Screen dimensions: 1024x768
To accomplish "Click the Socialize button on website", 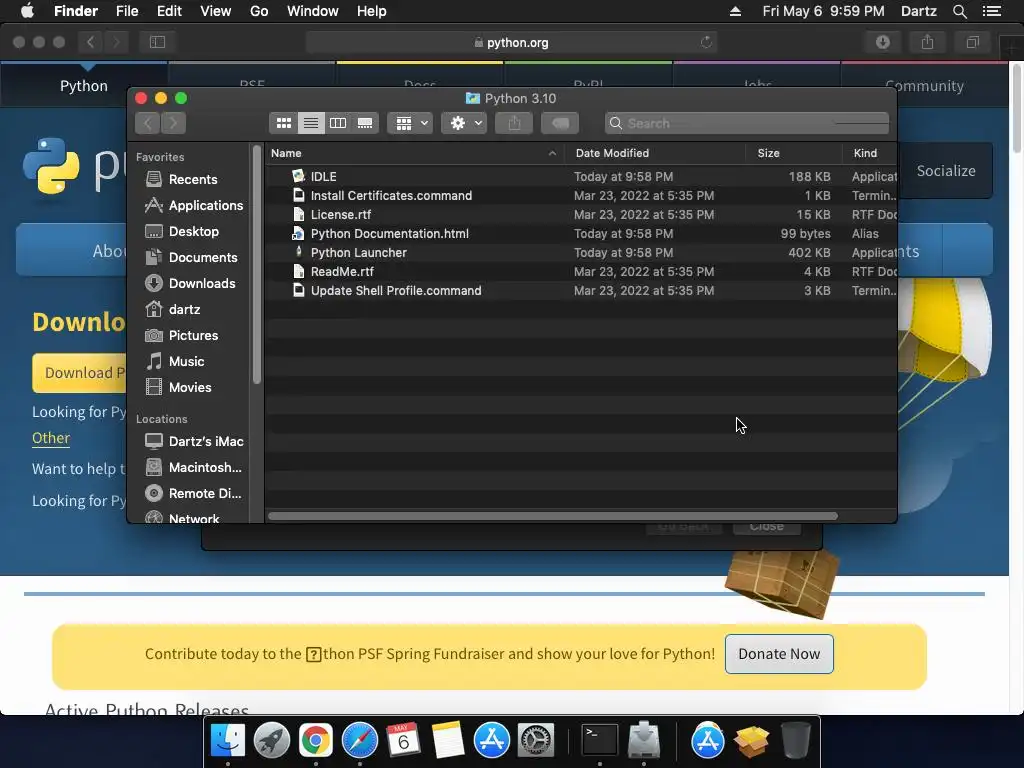I will [946, 170].
